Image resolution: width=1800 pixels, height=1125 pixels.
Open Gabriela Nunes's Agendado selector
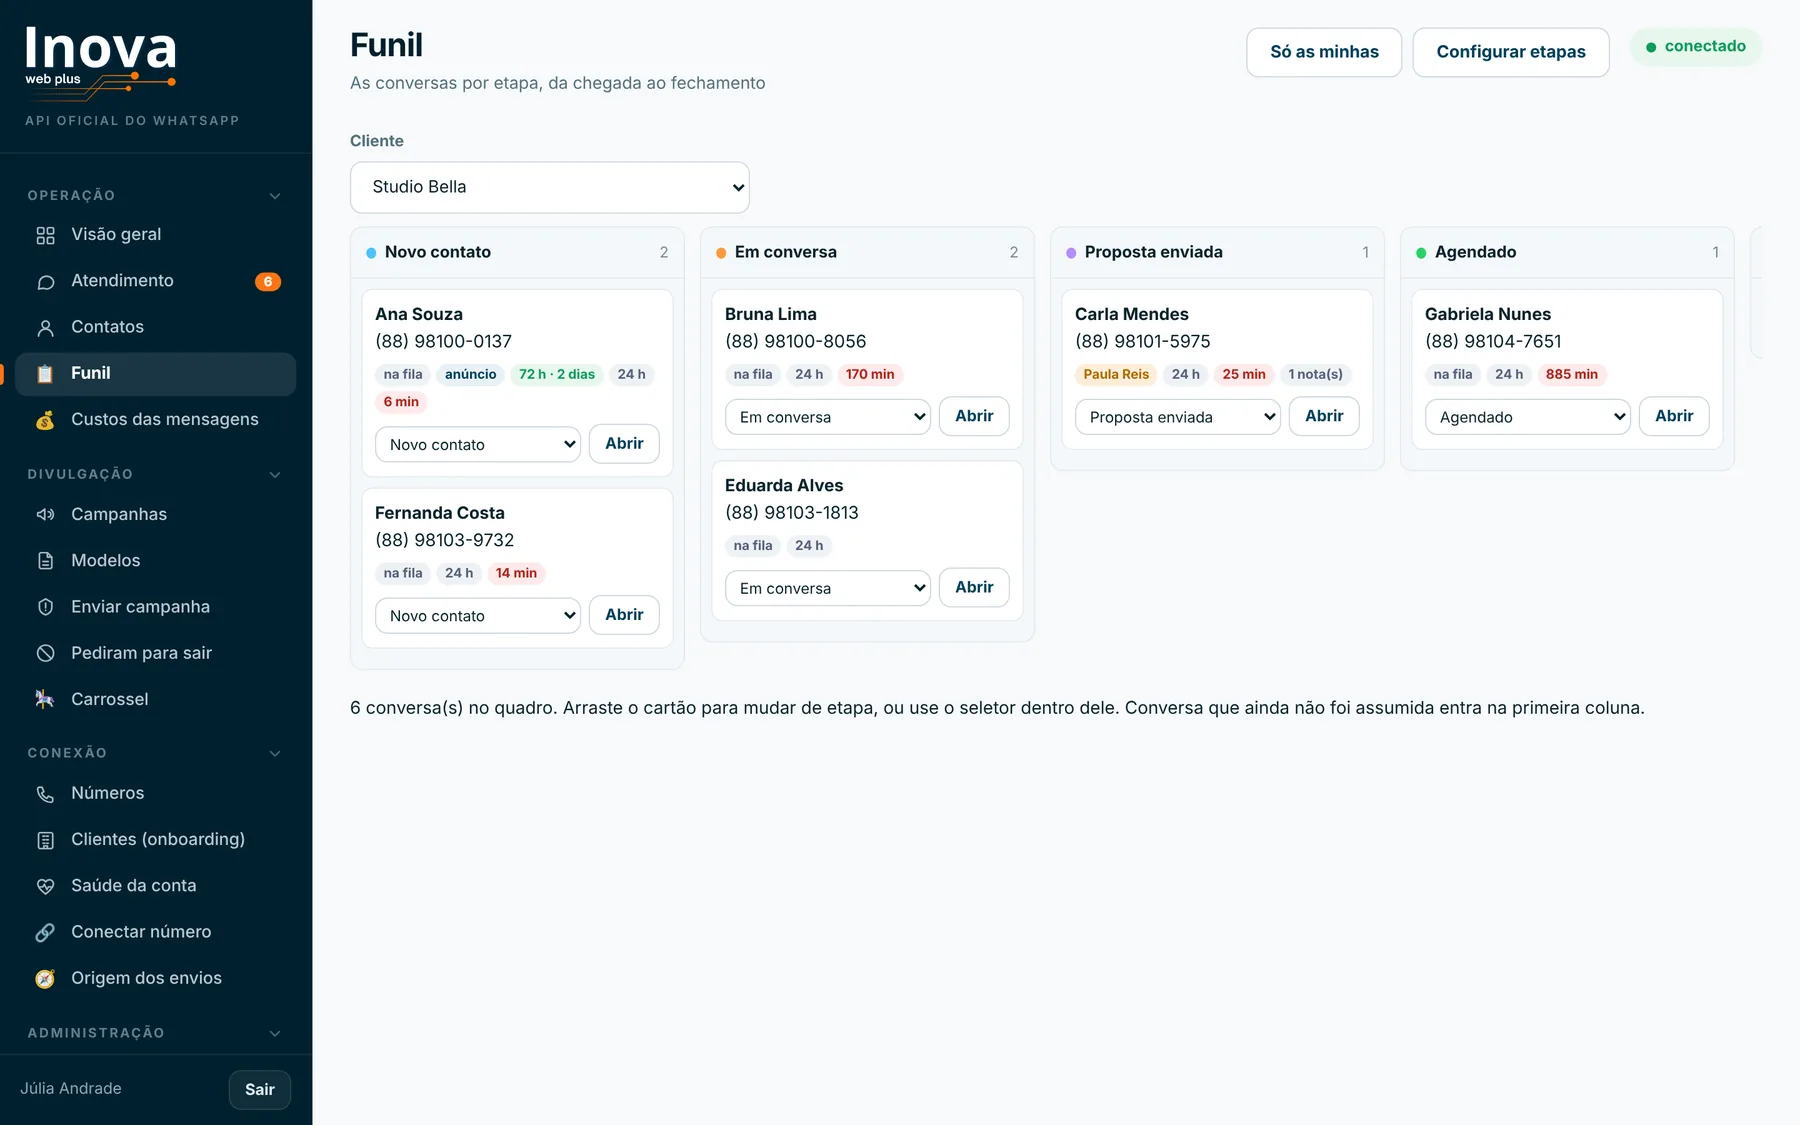(x=1528, y=417)
